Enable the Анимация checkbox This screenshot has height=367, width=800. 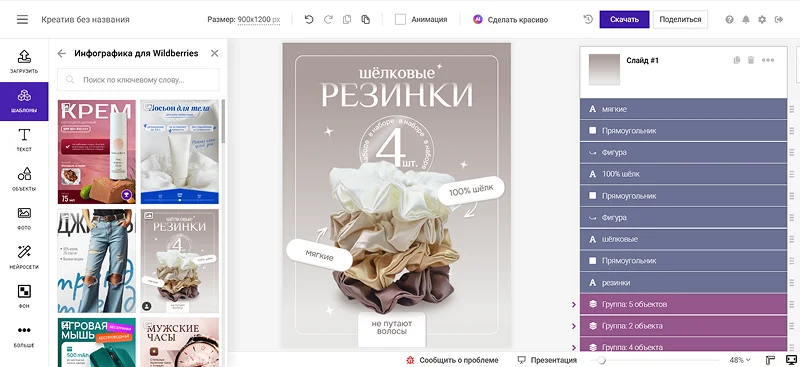pyautogui.click(x=401, y=19)
